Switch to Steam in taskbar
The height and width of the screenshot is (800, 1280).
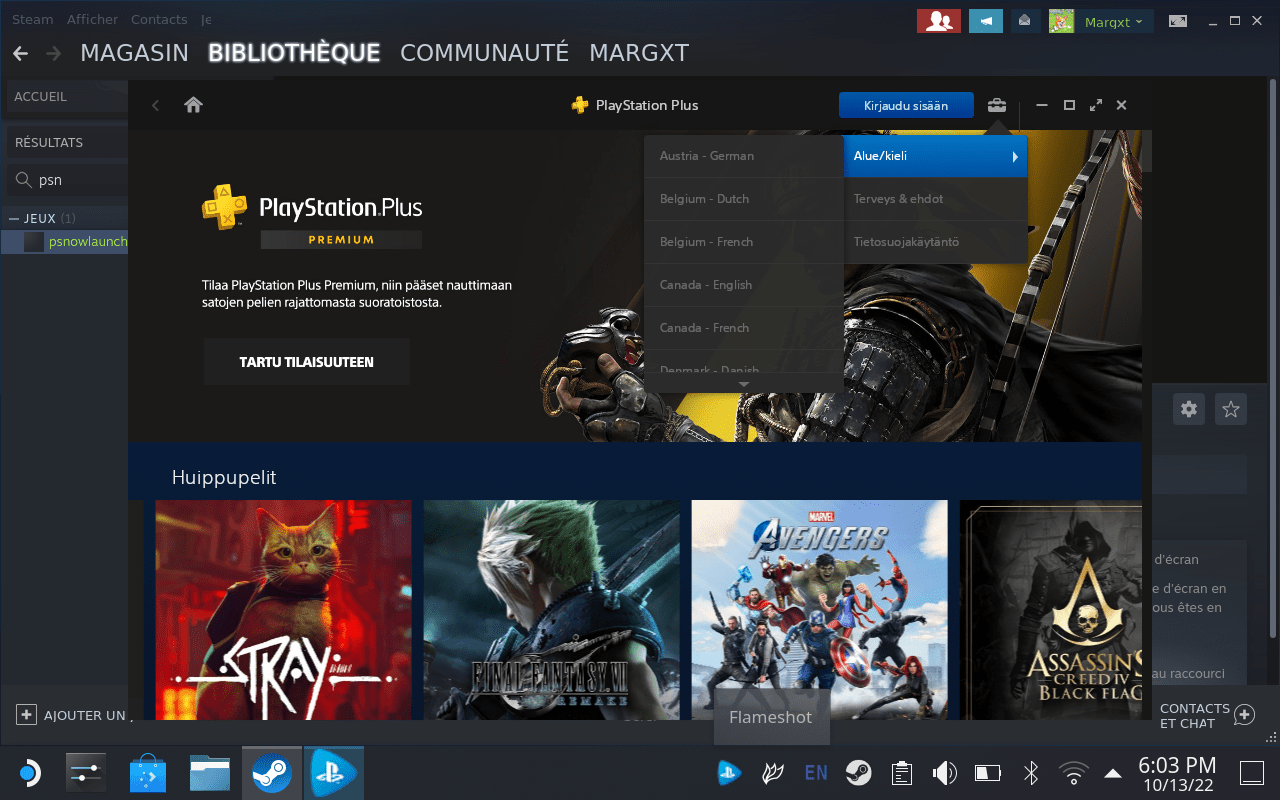[272, 773]
